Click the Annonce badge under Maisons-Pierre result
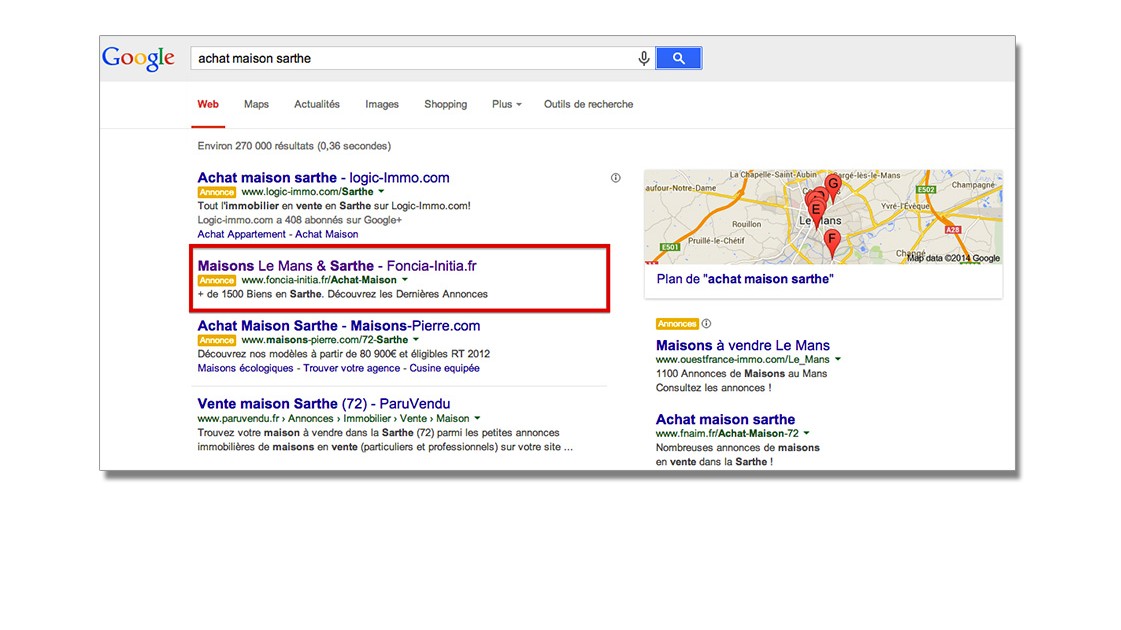This screenshot has height=630, width=1121. click(217, 340)
